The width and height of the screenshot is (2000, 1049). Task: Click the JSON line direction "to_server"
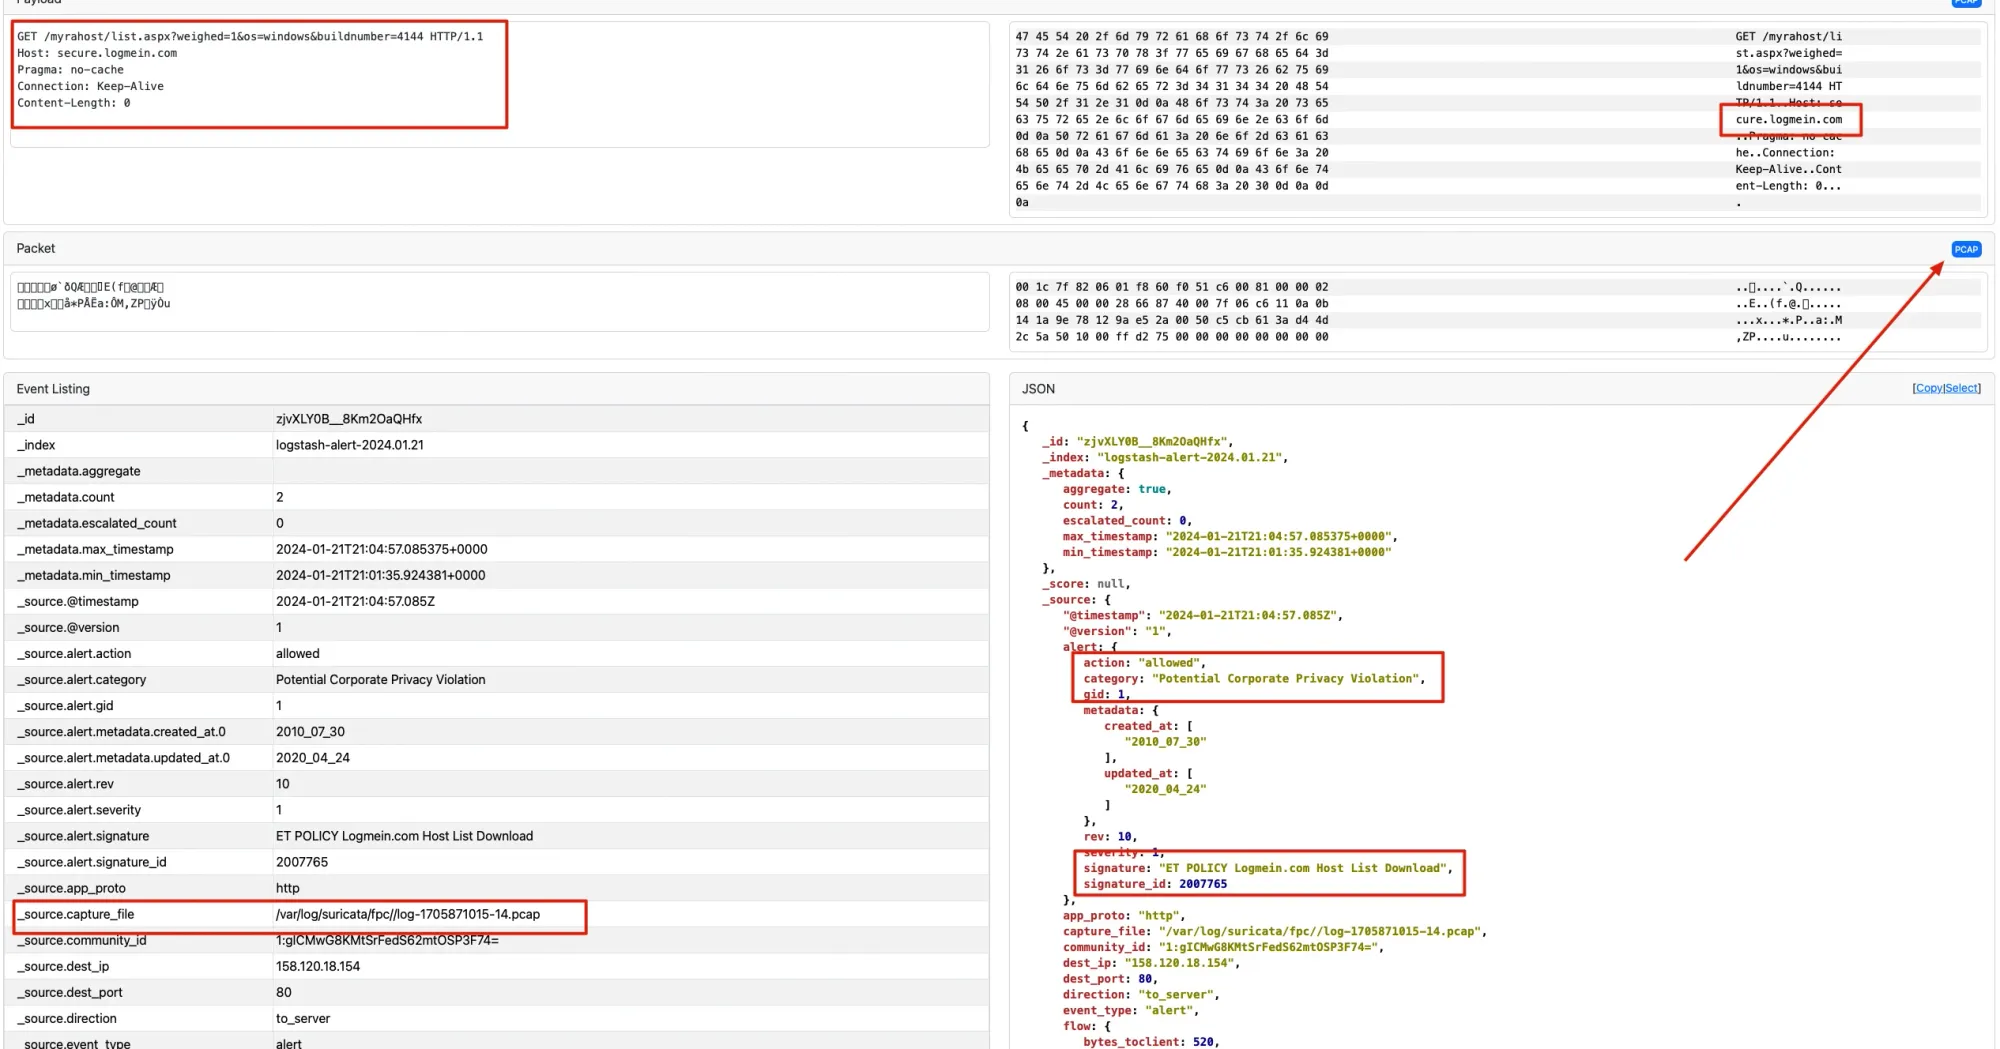tap(1141, 994)
